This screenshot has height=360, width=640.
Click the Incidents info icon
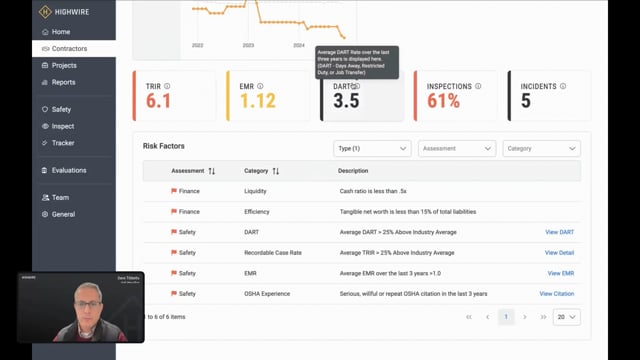pos(563,86)
